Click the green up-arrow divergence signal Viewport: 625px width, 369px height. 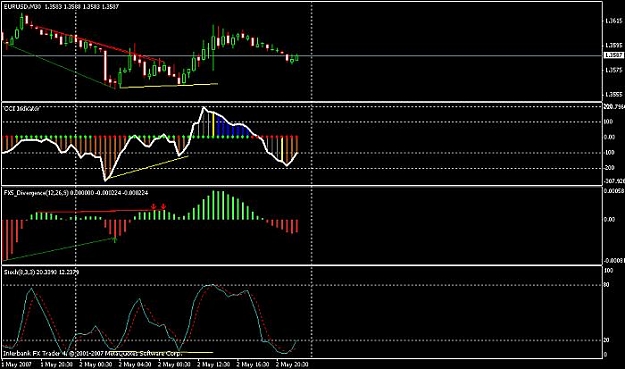[115, 239]
